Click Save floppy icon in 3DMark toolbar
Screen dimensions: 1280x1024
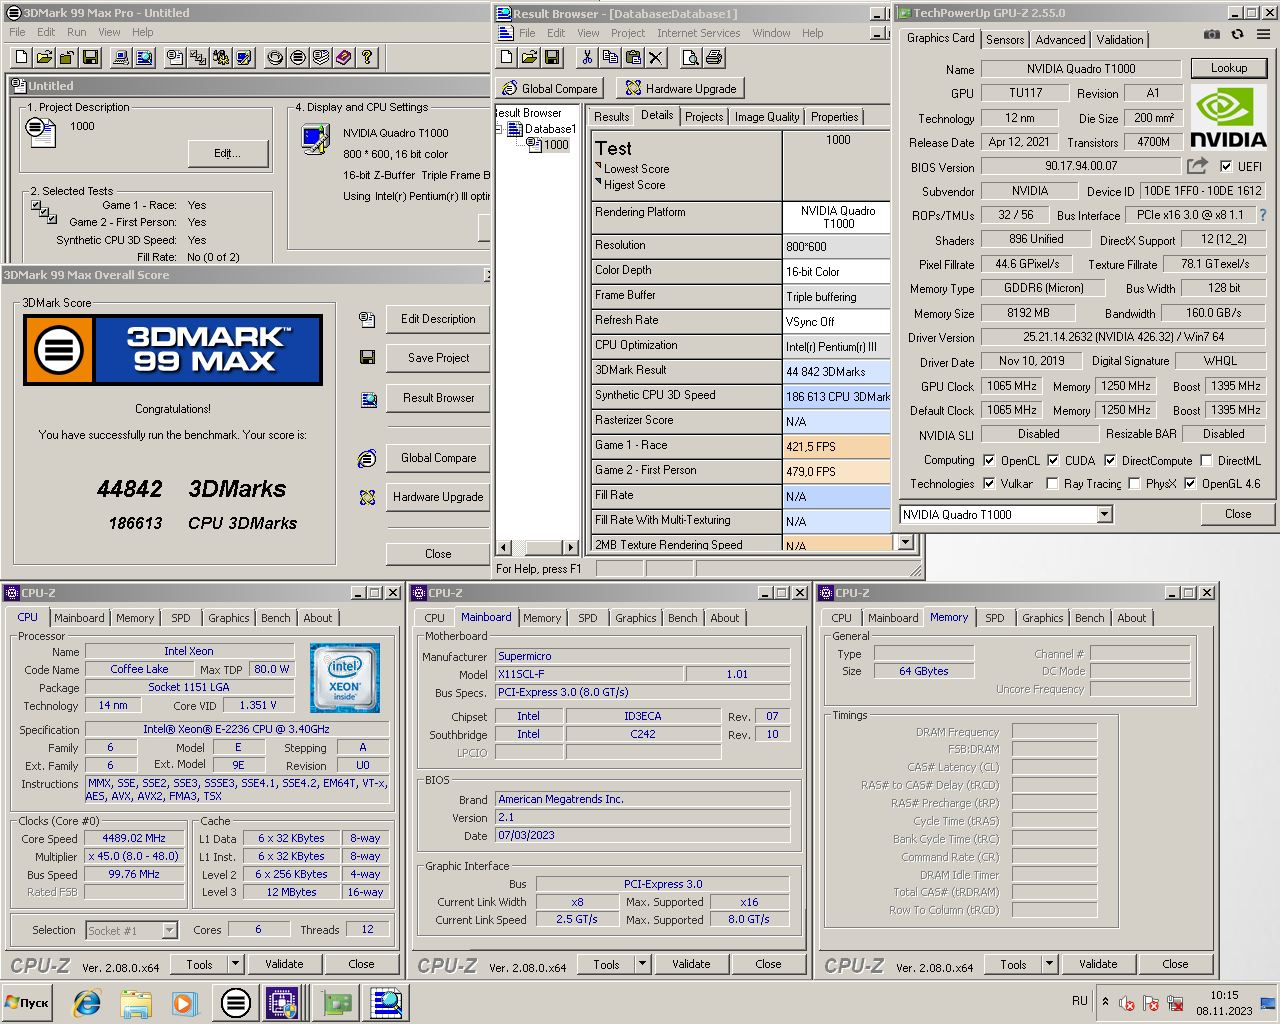click(x=90, y=58)
